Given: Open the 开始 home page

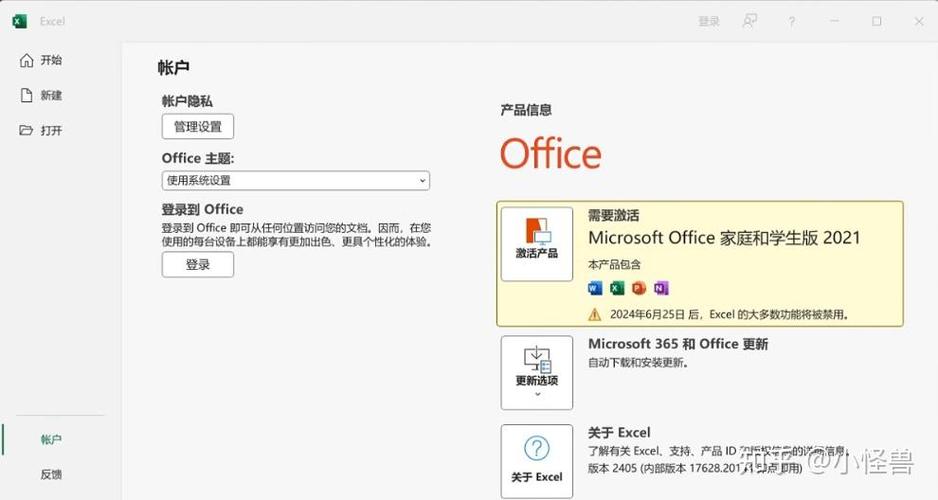Looking at the screenshot, I should point(41,60).
